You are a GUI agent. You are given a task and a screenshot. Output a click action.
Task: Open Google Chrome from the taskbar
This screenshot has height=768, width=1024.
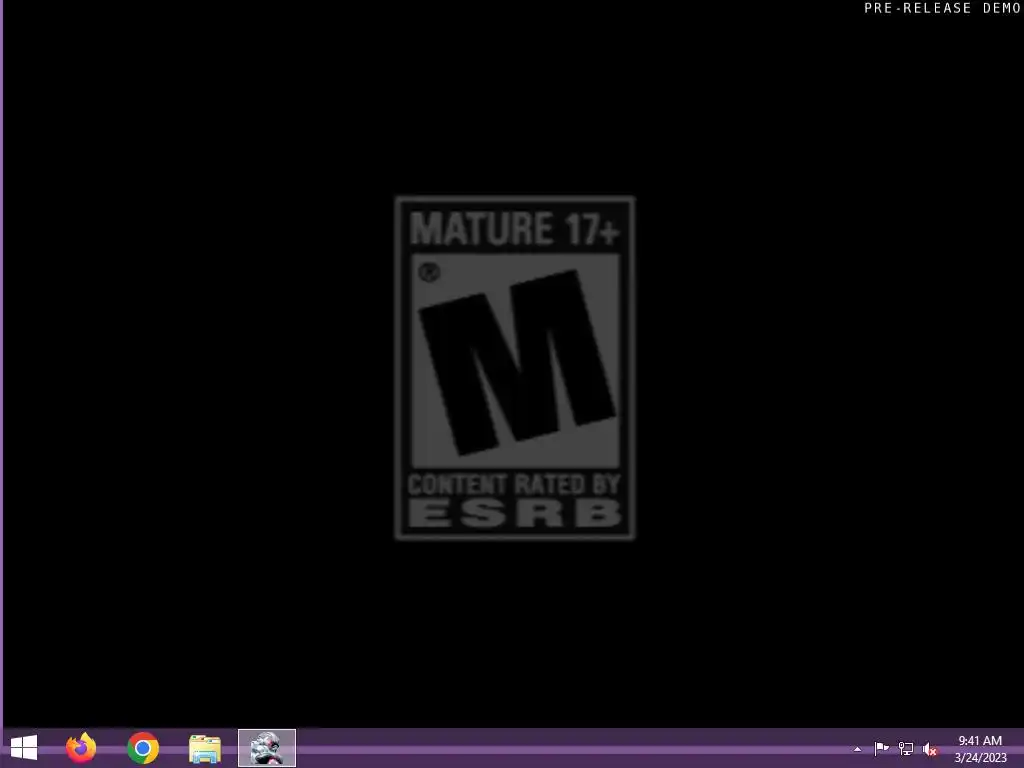tap(143, 748)
